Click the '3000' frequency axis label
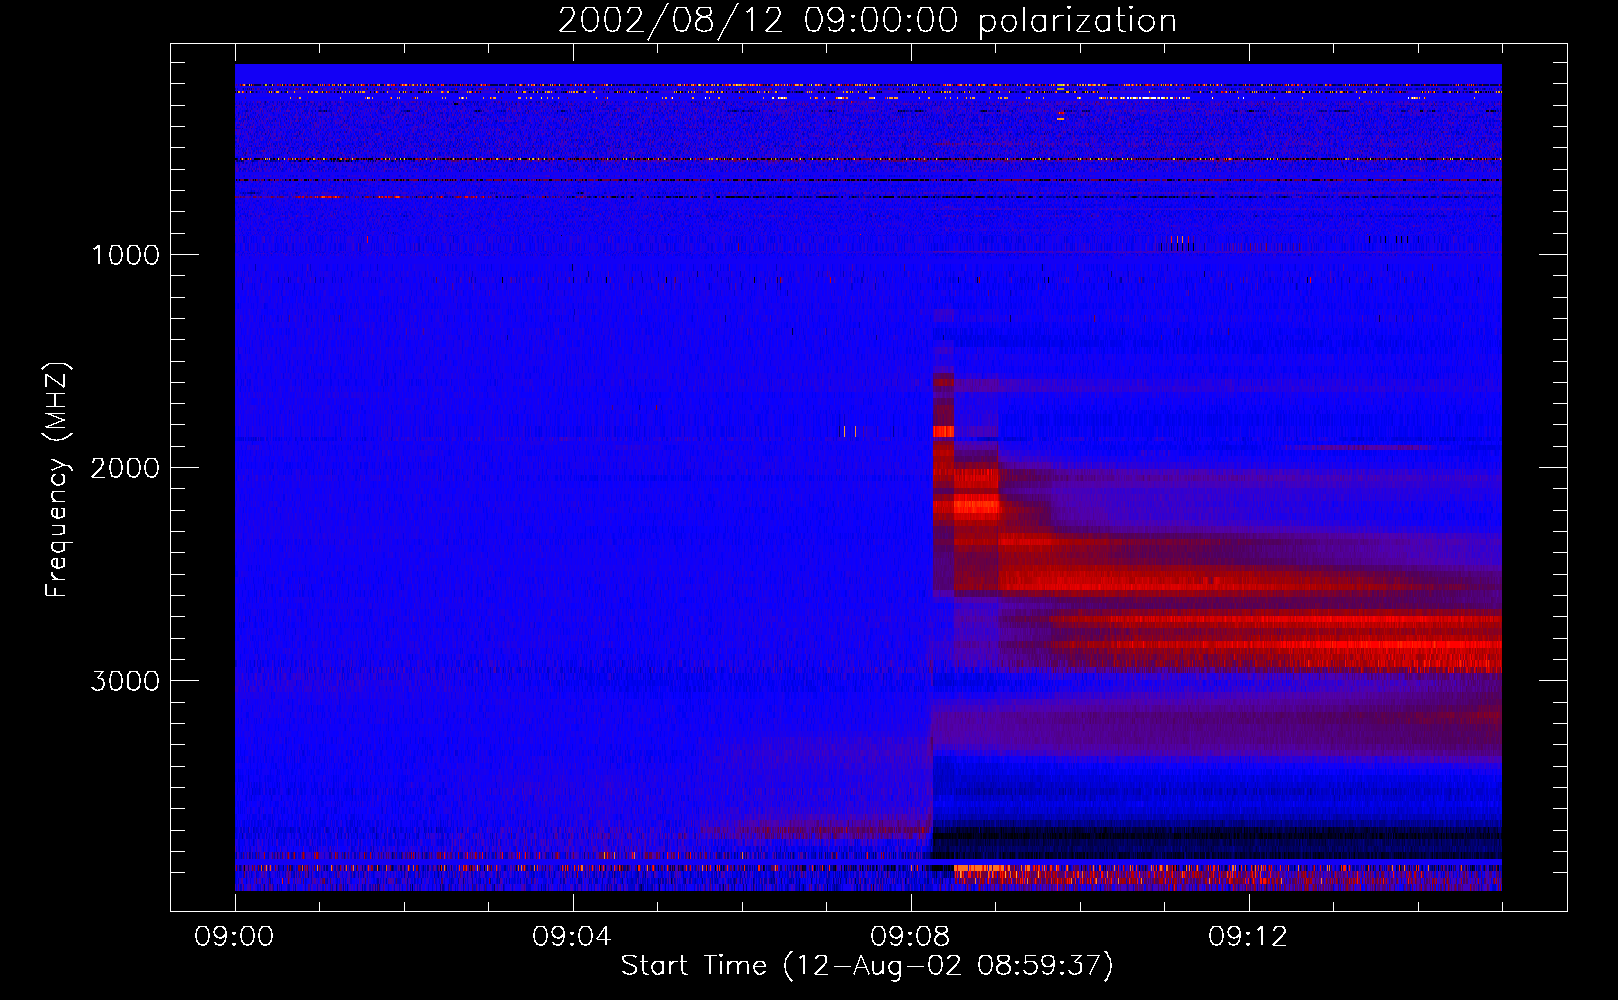Viewport: 1618px width, 1000px height. click(125, 681)
